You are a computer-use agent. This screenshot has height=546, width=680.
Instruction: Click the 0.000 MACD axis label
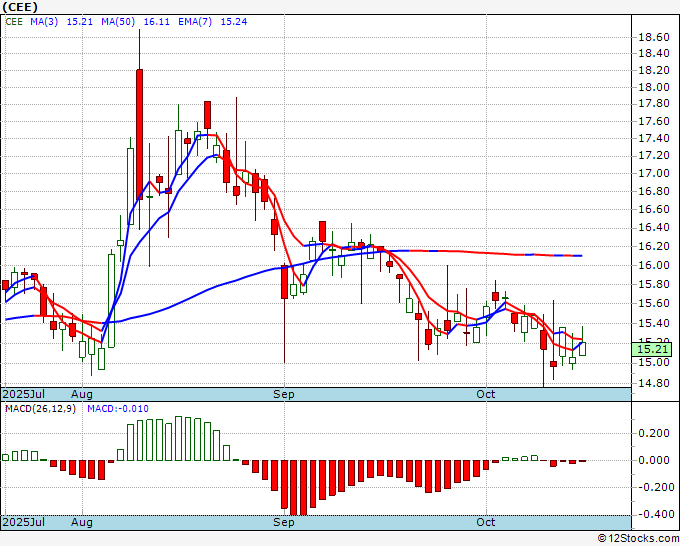click(x=654, y=460)
